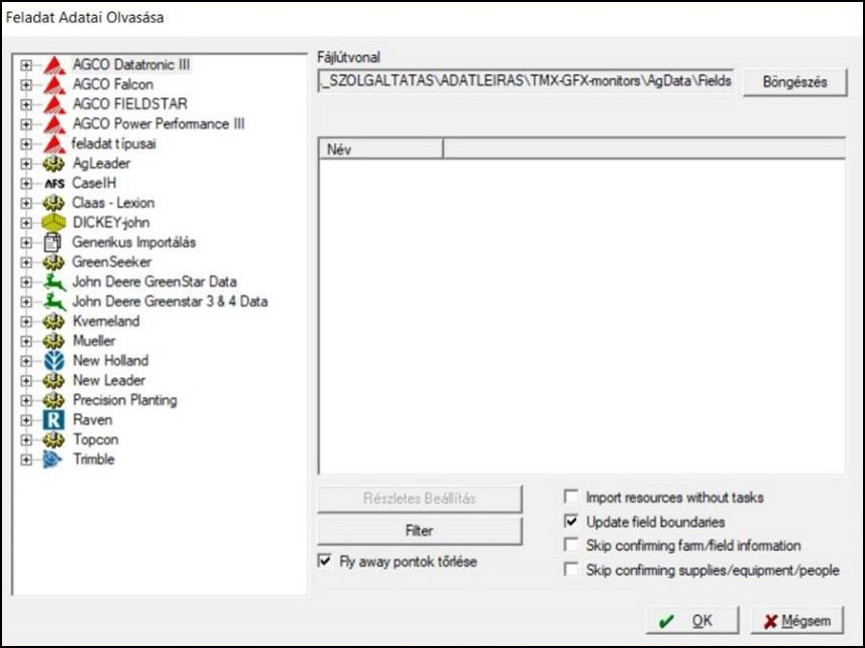Enable Skip confirming farm/field information
This screenshot has width=865, height=648.
click(x=571, y=545)
